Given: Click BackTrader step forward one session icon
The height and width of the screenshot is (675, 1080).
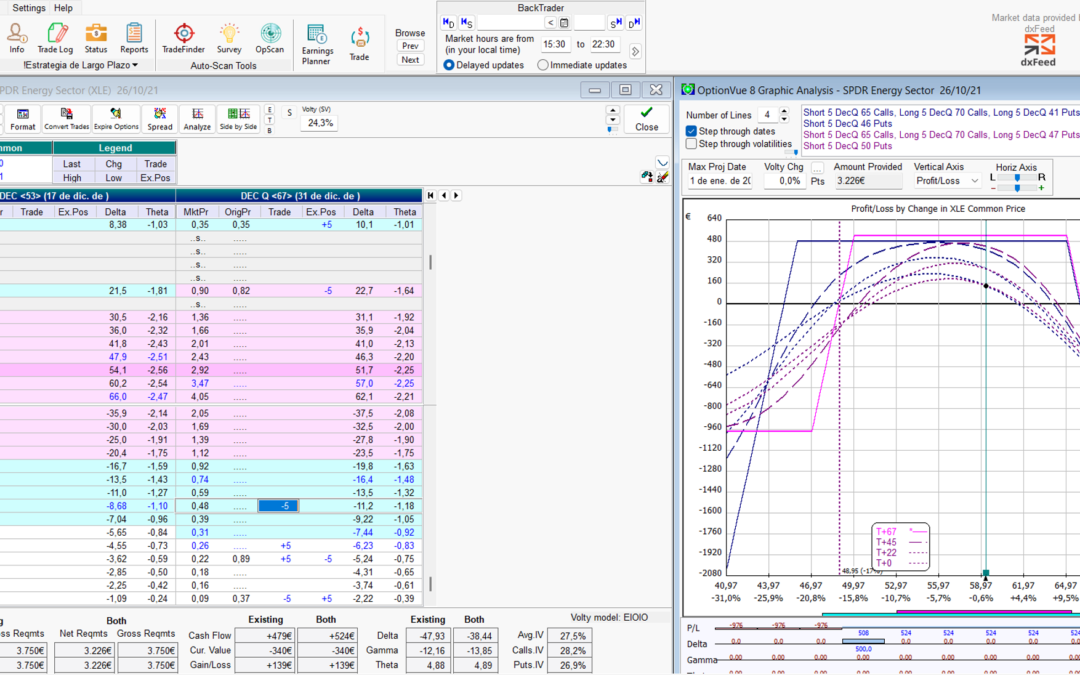Looking at the screenshot, I should pyautogui.click(x=616, y=23).
